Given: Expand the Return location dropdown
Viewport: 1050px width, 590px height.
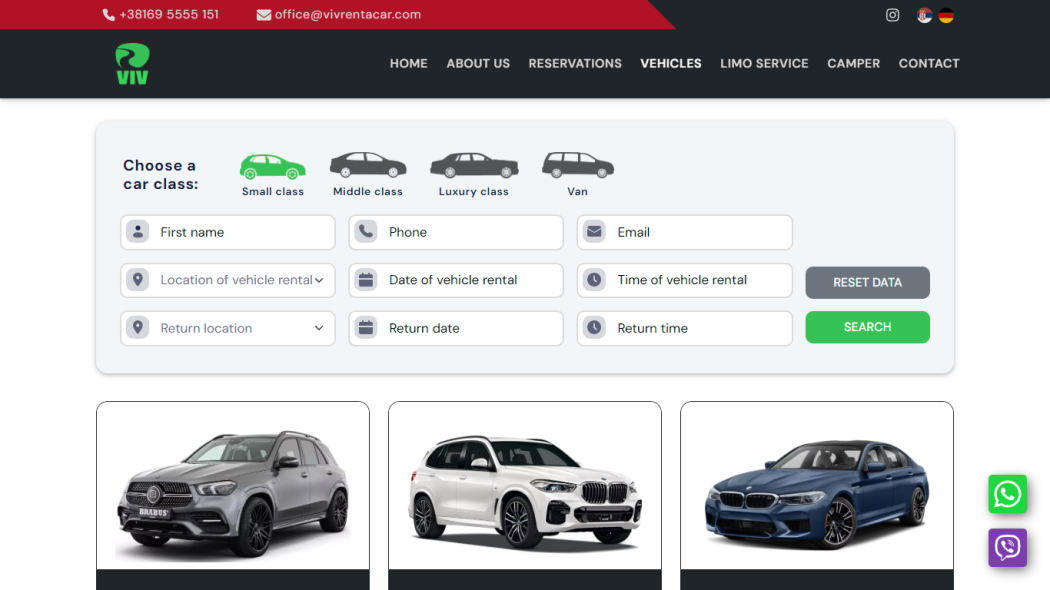Looking at the screenshot, I should click(x=227, y=328).
